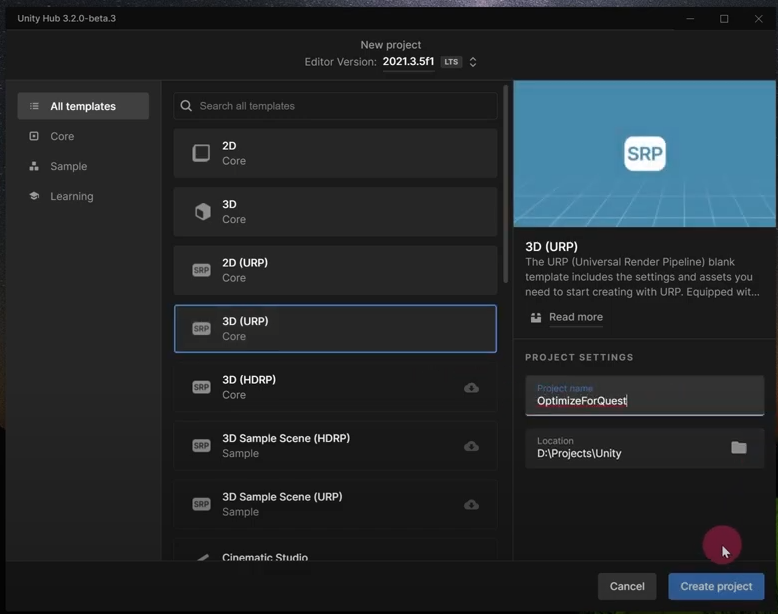Image resolution: width=778 pixels, height=614 pixels.
Task: Close the Unity Hub window
Action: [758, 19]
